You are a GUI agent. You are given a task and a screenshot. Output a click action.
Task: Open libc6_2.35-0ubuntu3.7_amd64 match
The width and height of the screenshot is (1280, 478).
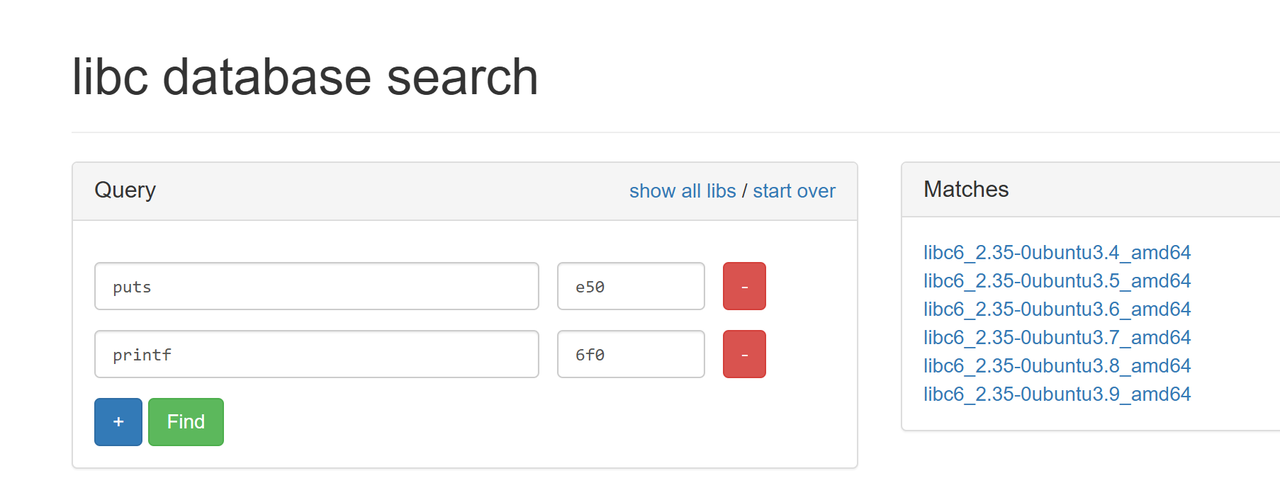click(x=1057, y=338)
